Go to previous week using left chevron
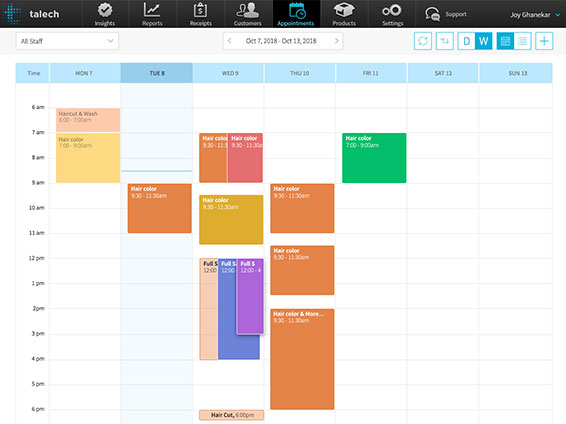Viewport: 566px width, 424px height. [230, 41]
